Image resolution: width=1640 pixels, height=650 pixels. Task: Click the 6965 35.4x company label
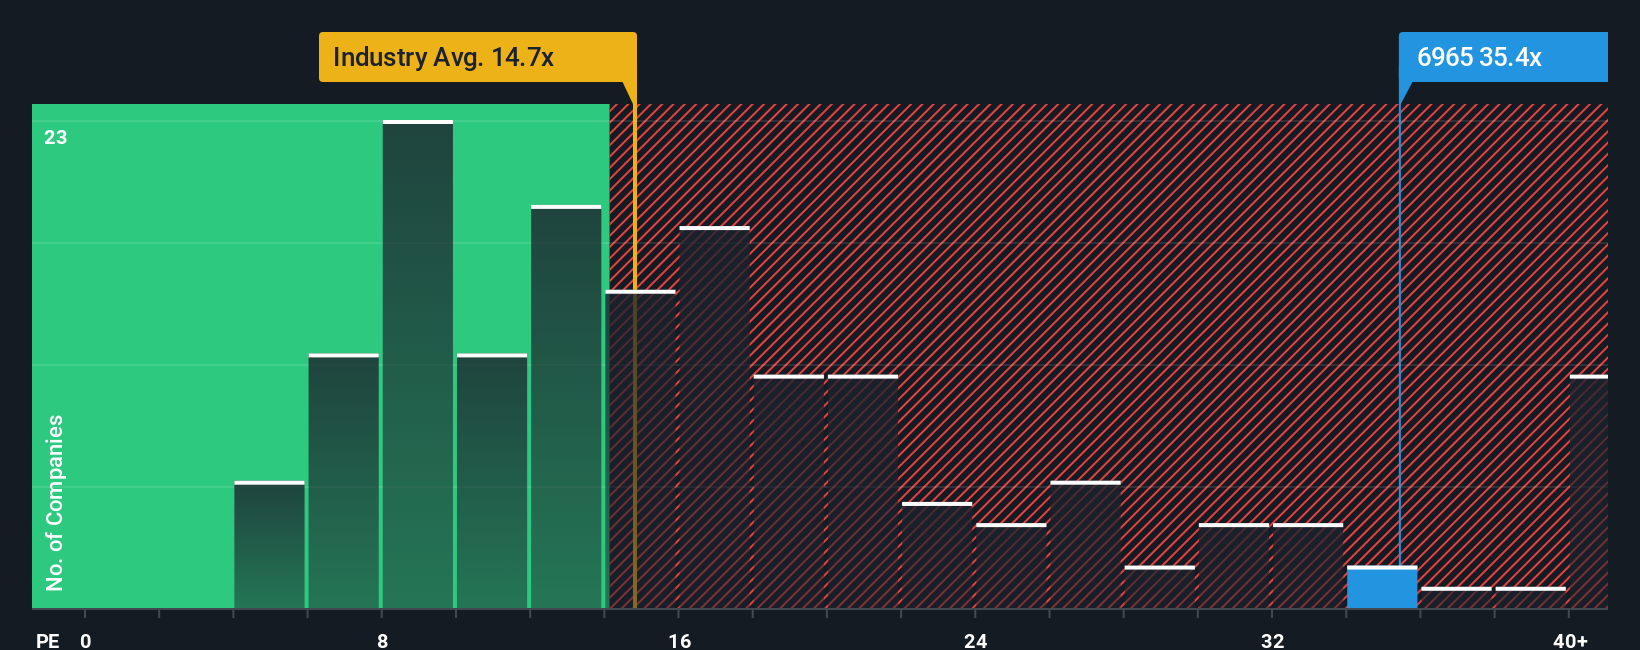tap(1502, 57)
